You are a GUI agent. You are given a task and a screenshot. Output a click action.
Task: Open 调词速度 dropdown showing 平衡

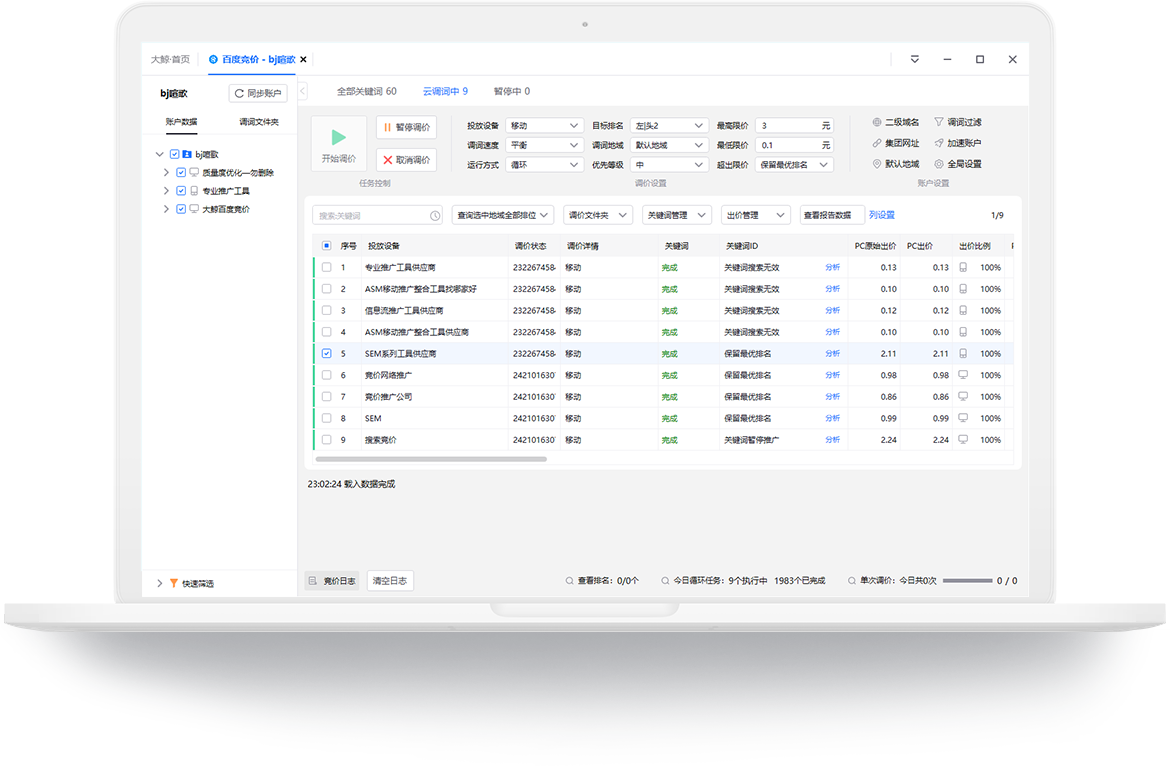[x=544, y=145]
